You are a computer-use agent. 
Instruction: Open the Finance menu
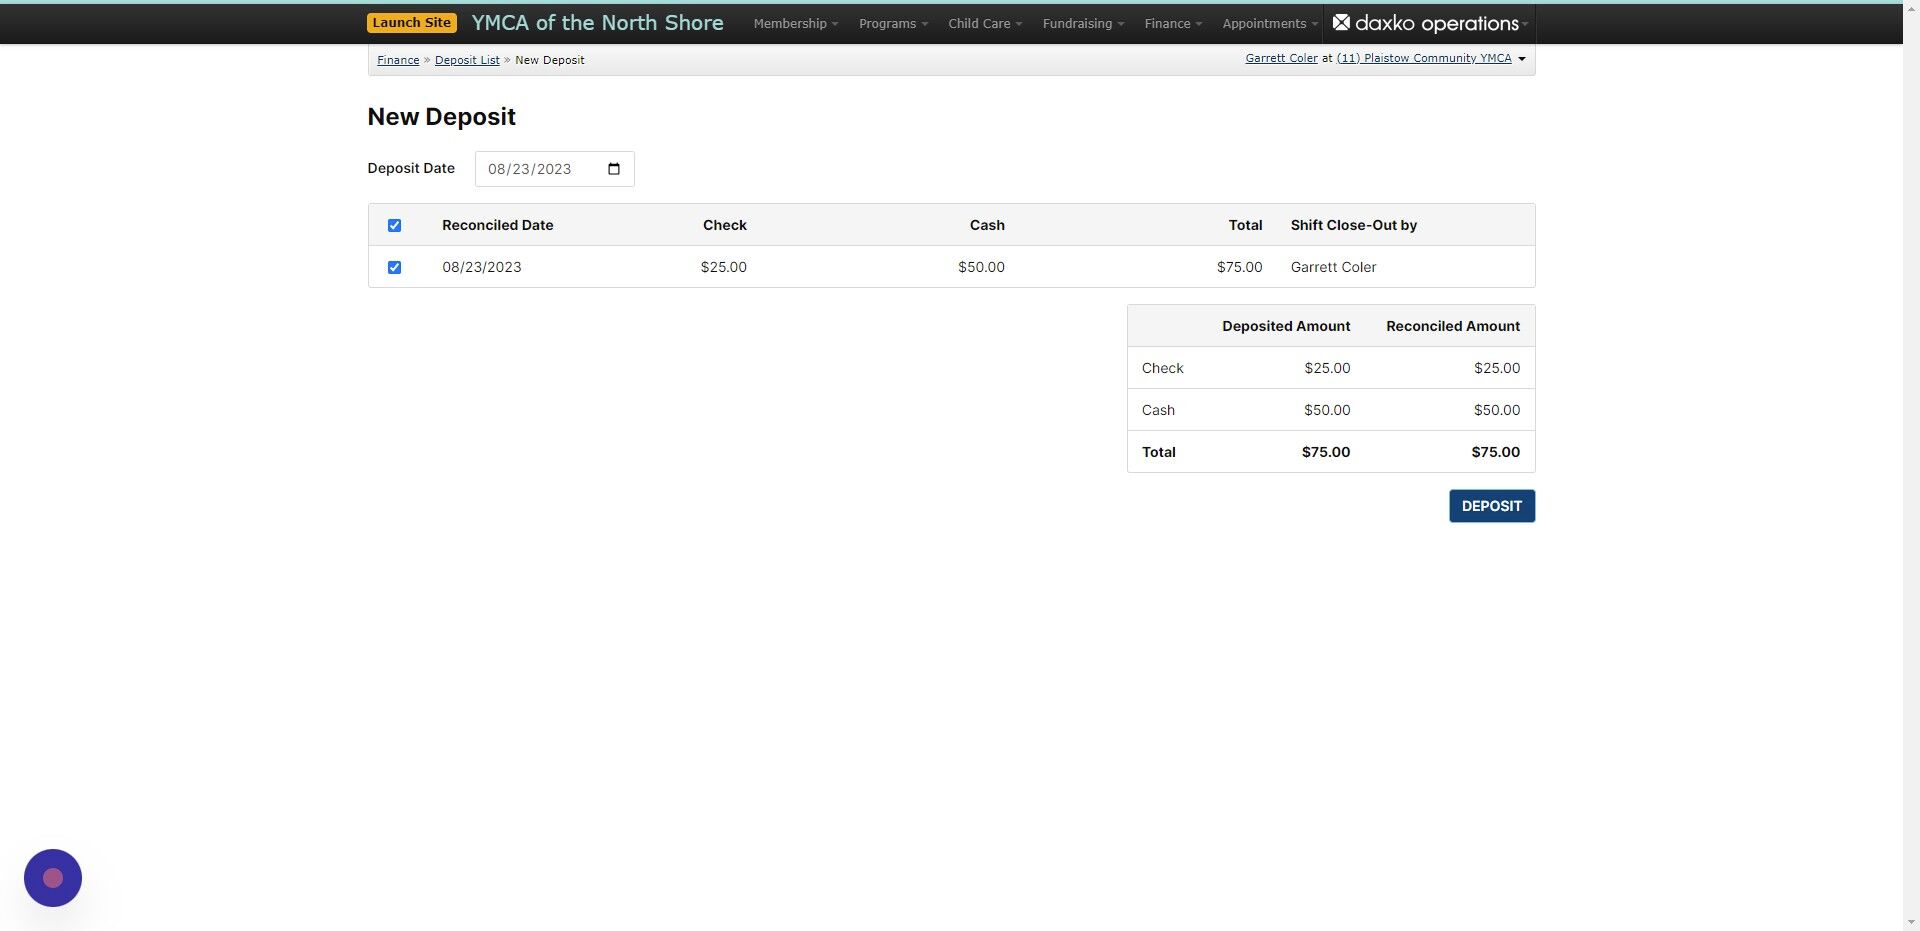point(1173,23)
